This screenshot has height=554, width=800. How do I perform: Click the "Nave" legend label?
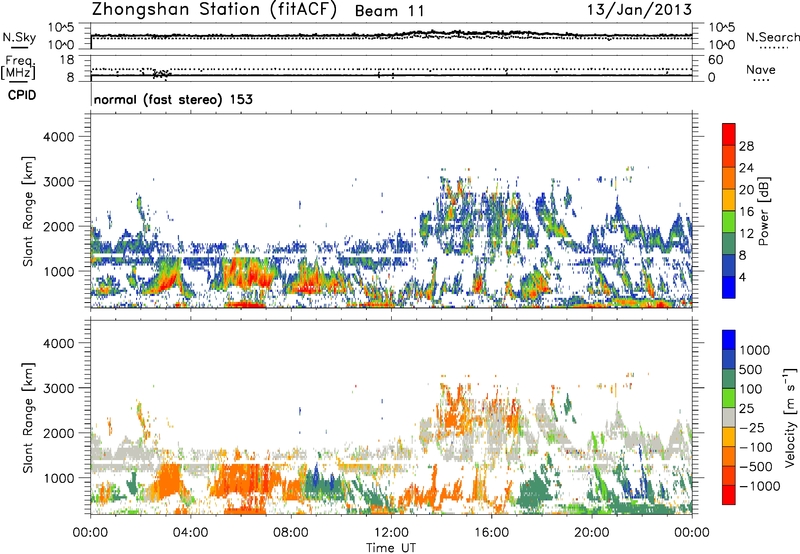[x=760, y=69]
